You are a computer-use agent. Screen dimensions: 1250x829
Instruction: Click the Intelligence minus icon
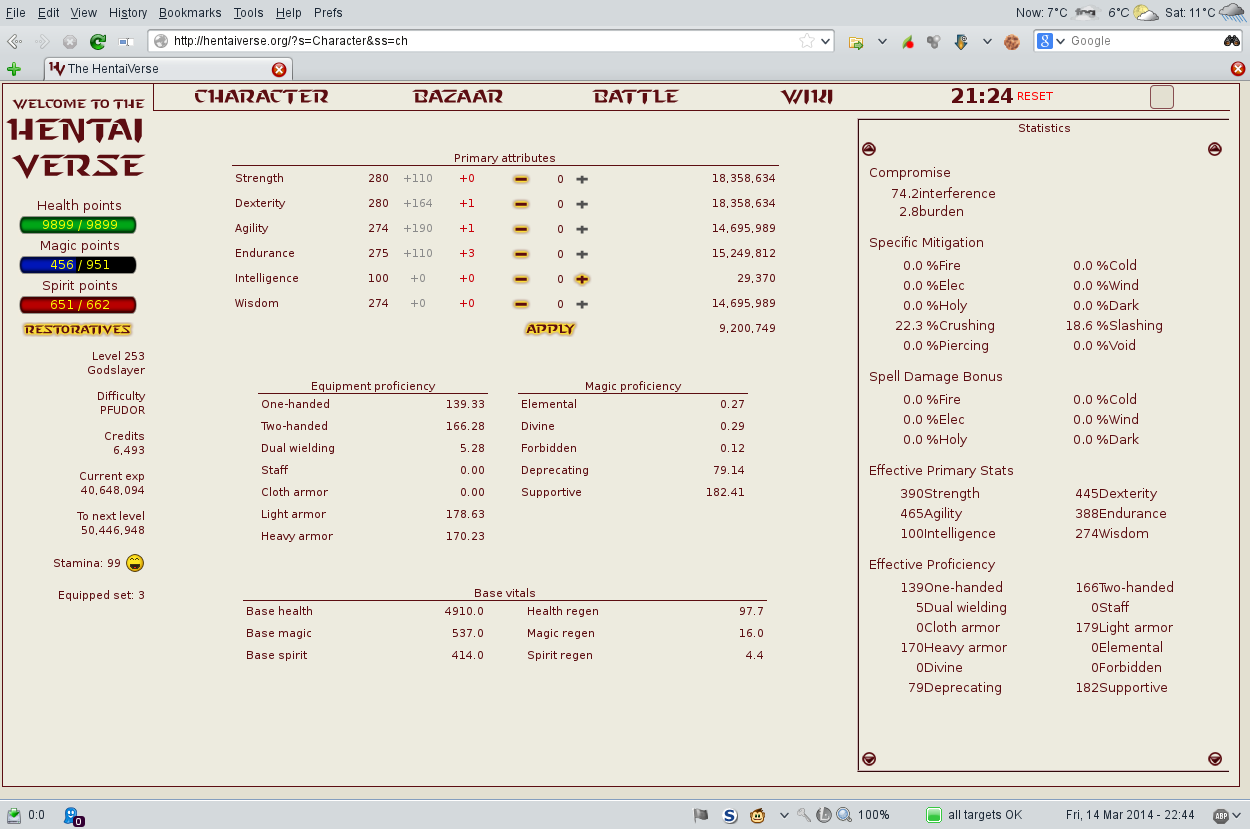point(521,279)
